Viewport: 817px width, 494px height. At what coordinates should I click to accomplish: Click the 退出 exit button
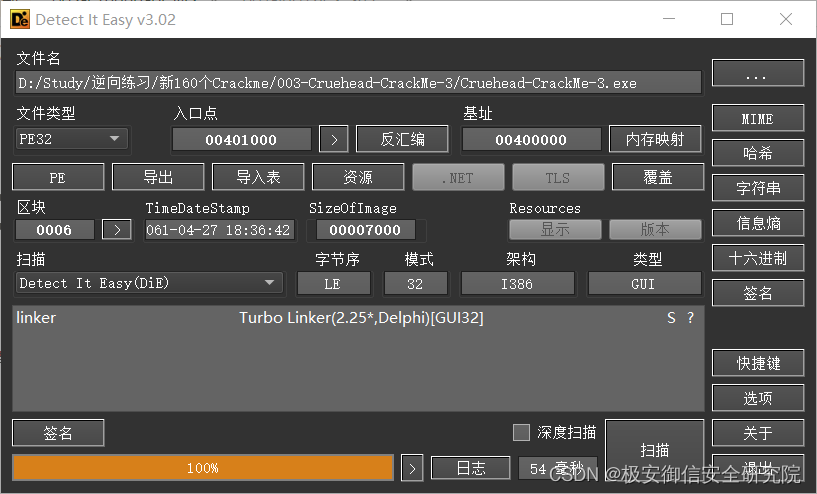tap(758, 467)
